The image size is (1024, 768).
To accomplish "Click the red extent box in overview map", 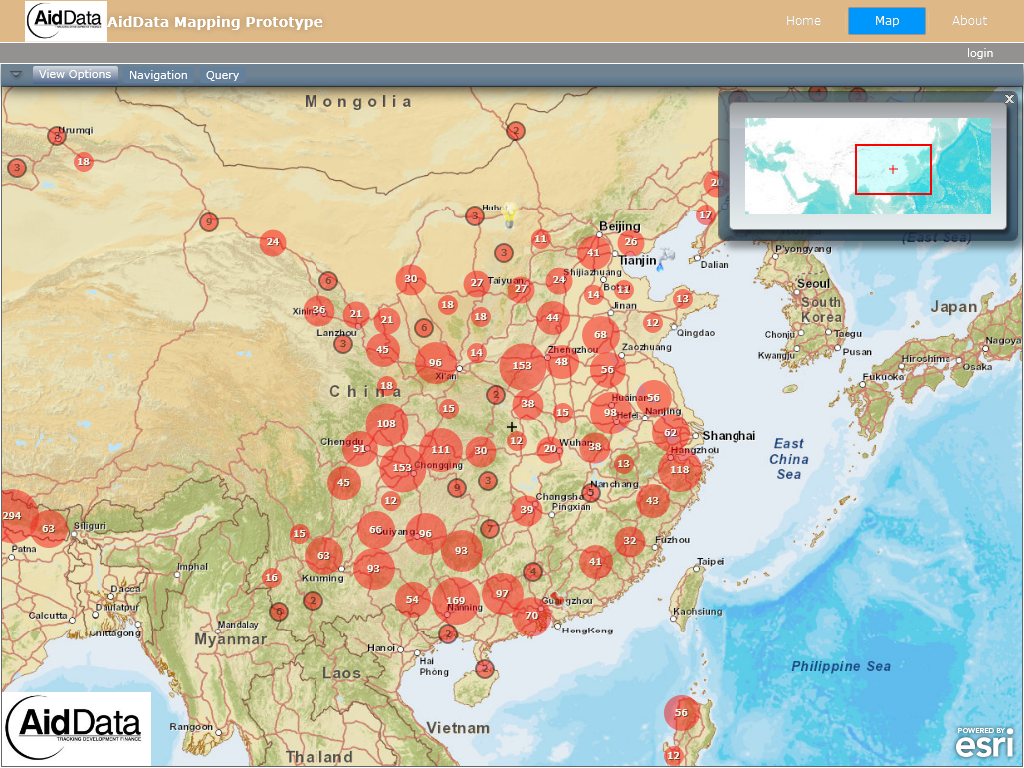I will 893,169.
